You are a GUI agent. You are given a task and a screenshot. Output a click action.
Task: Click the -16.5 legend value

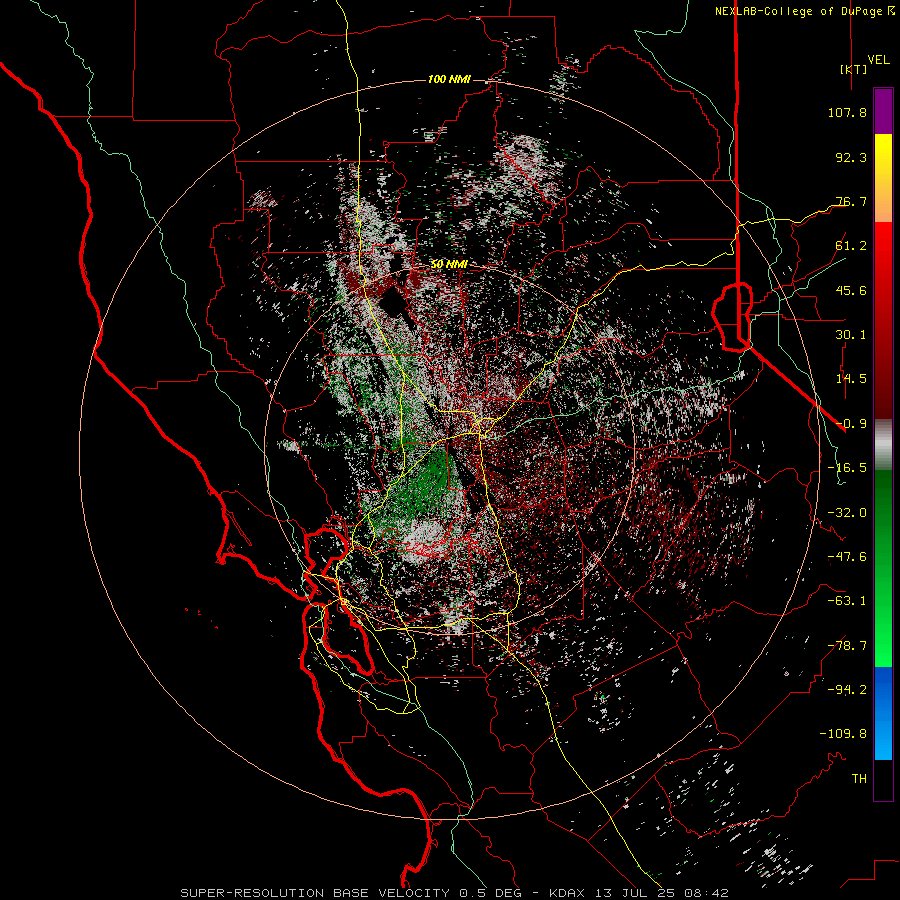click(847, 468)
